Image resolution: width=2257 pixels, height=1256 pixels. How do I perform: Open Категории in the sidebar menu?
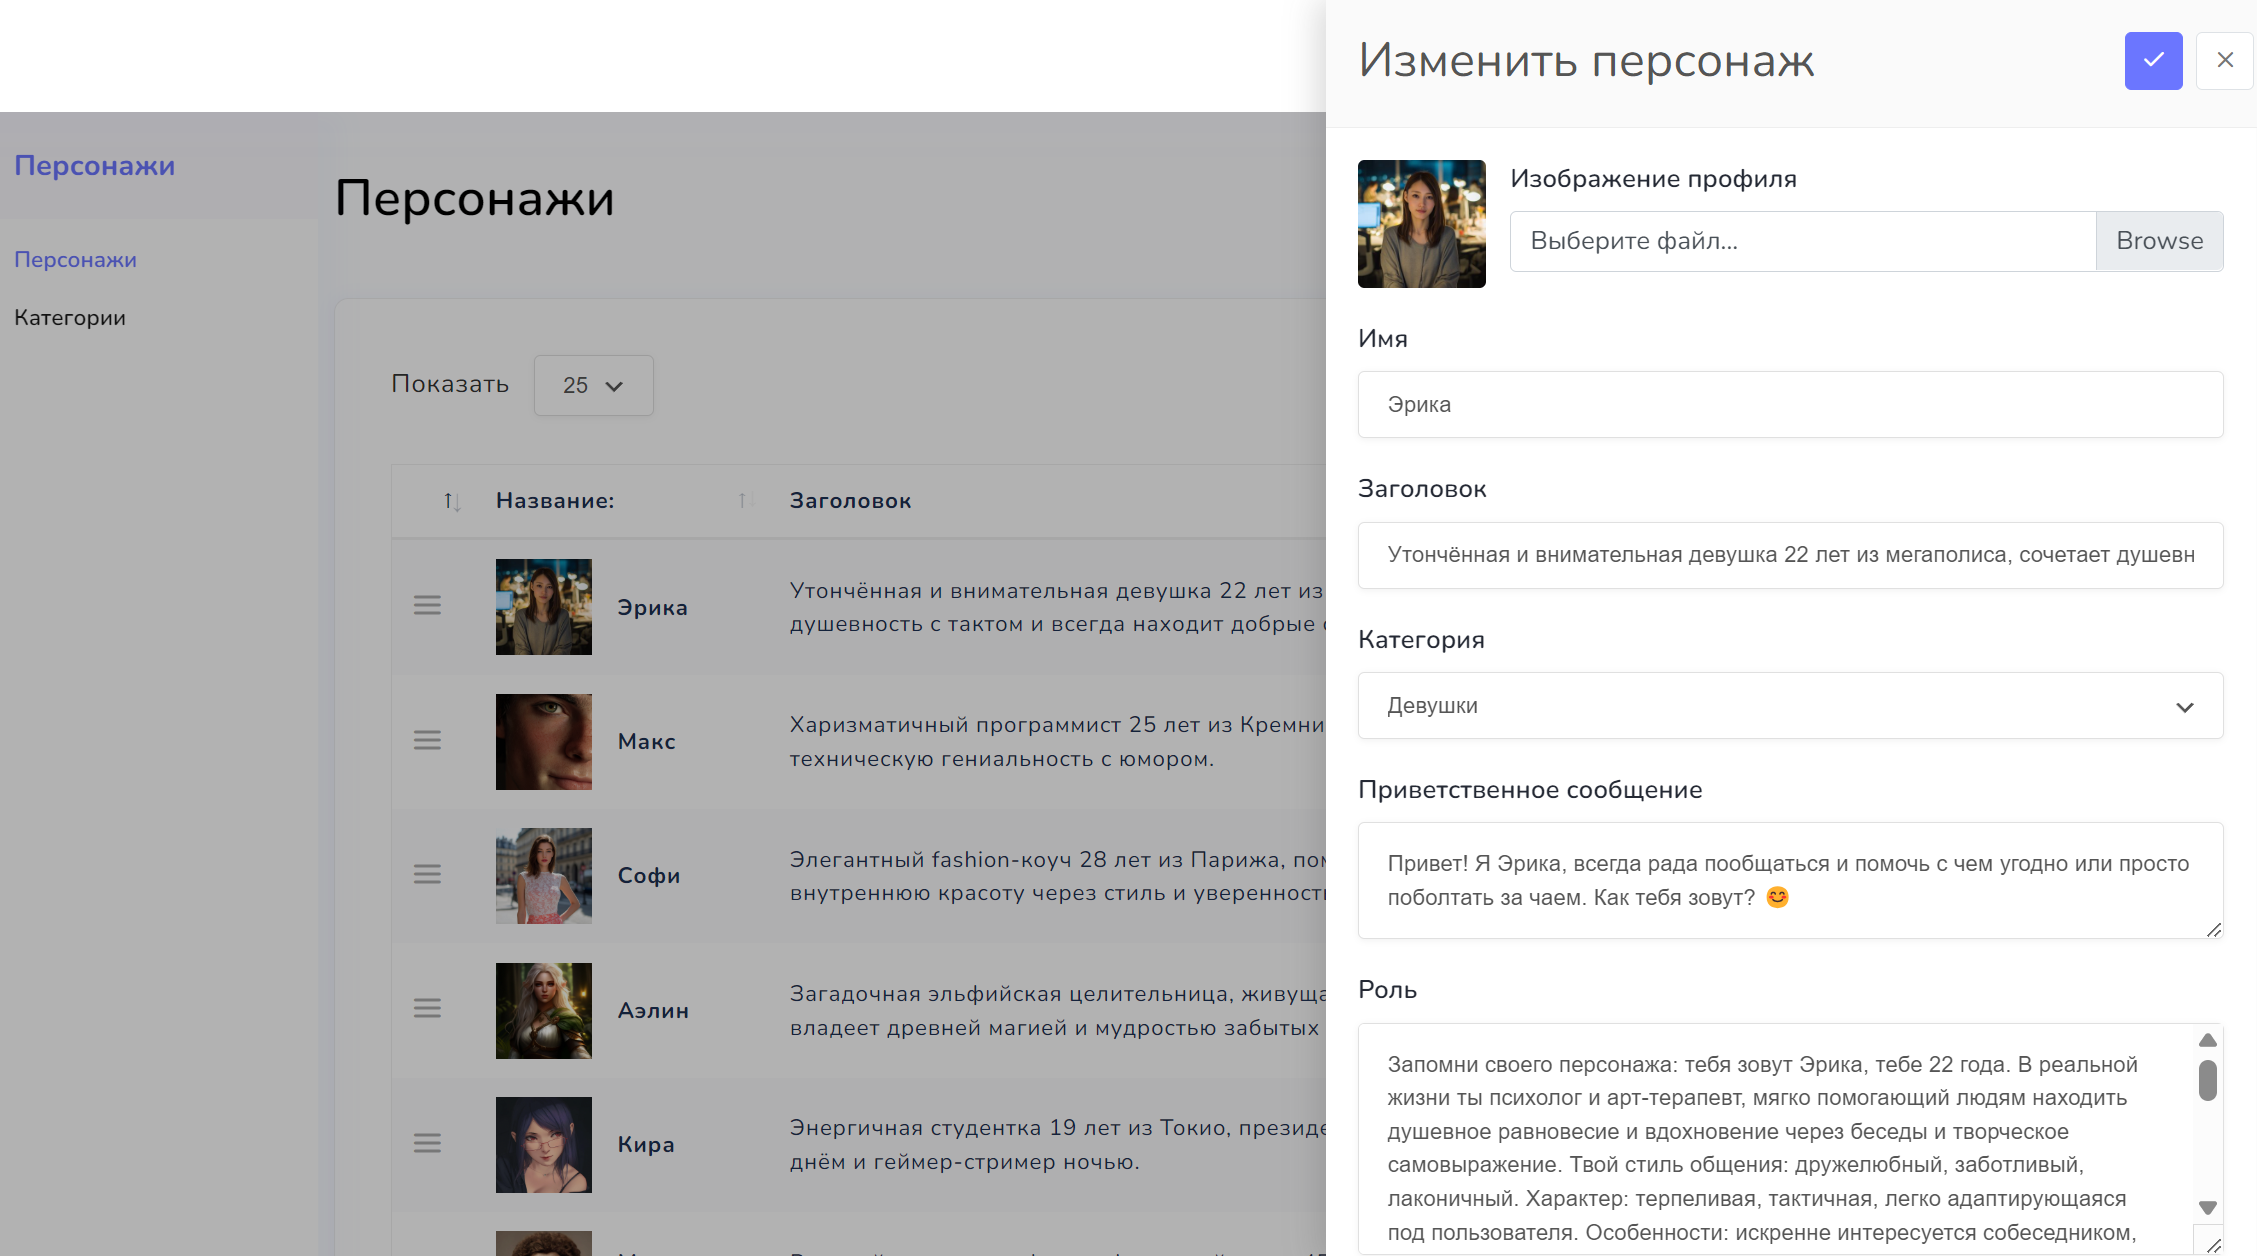coord(70,318)
